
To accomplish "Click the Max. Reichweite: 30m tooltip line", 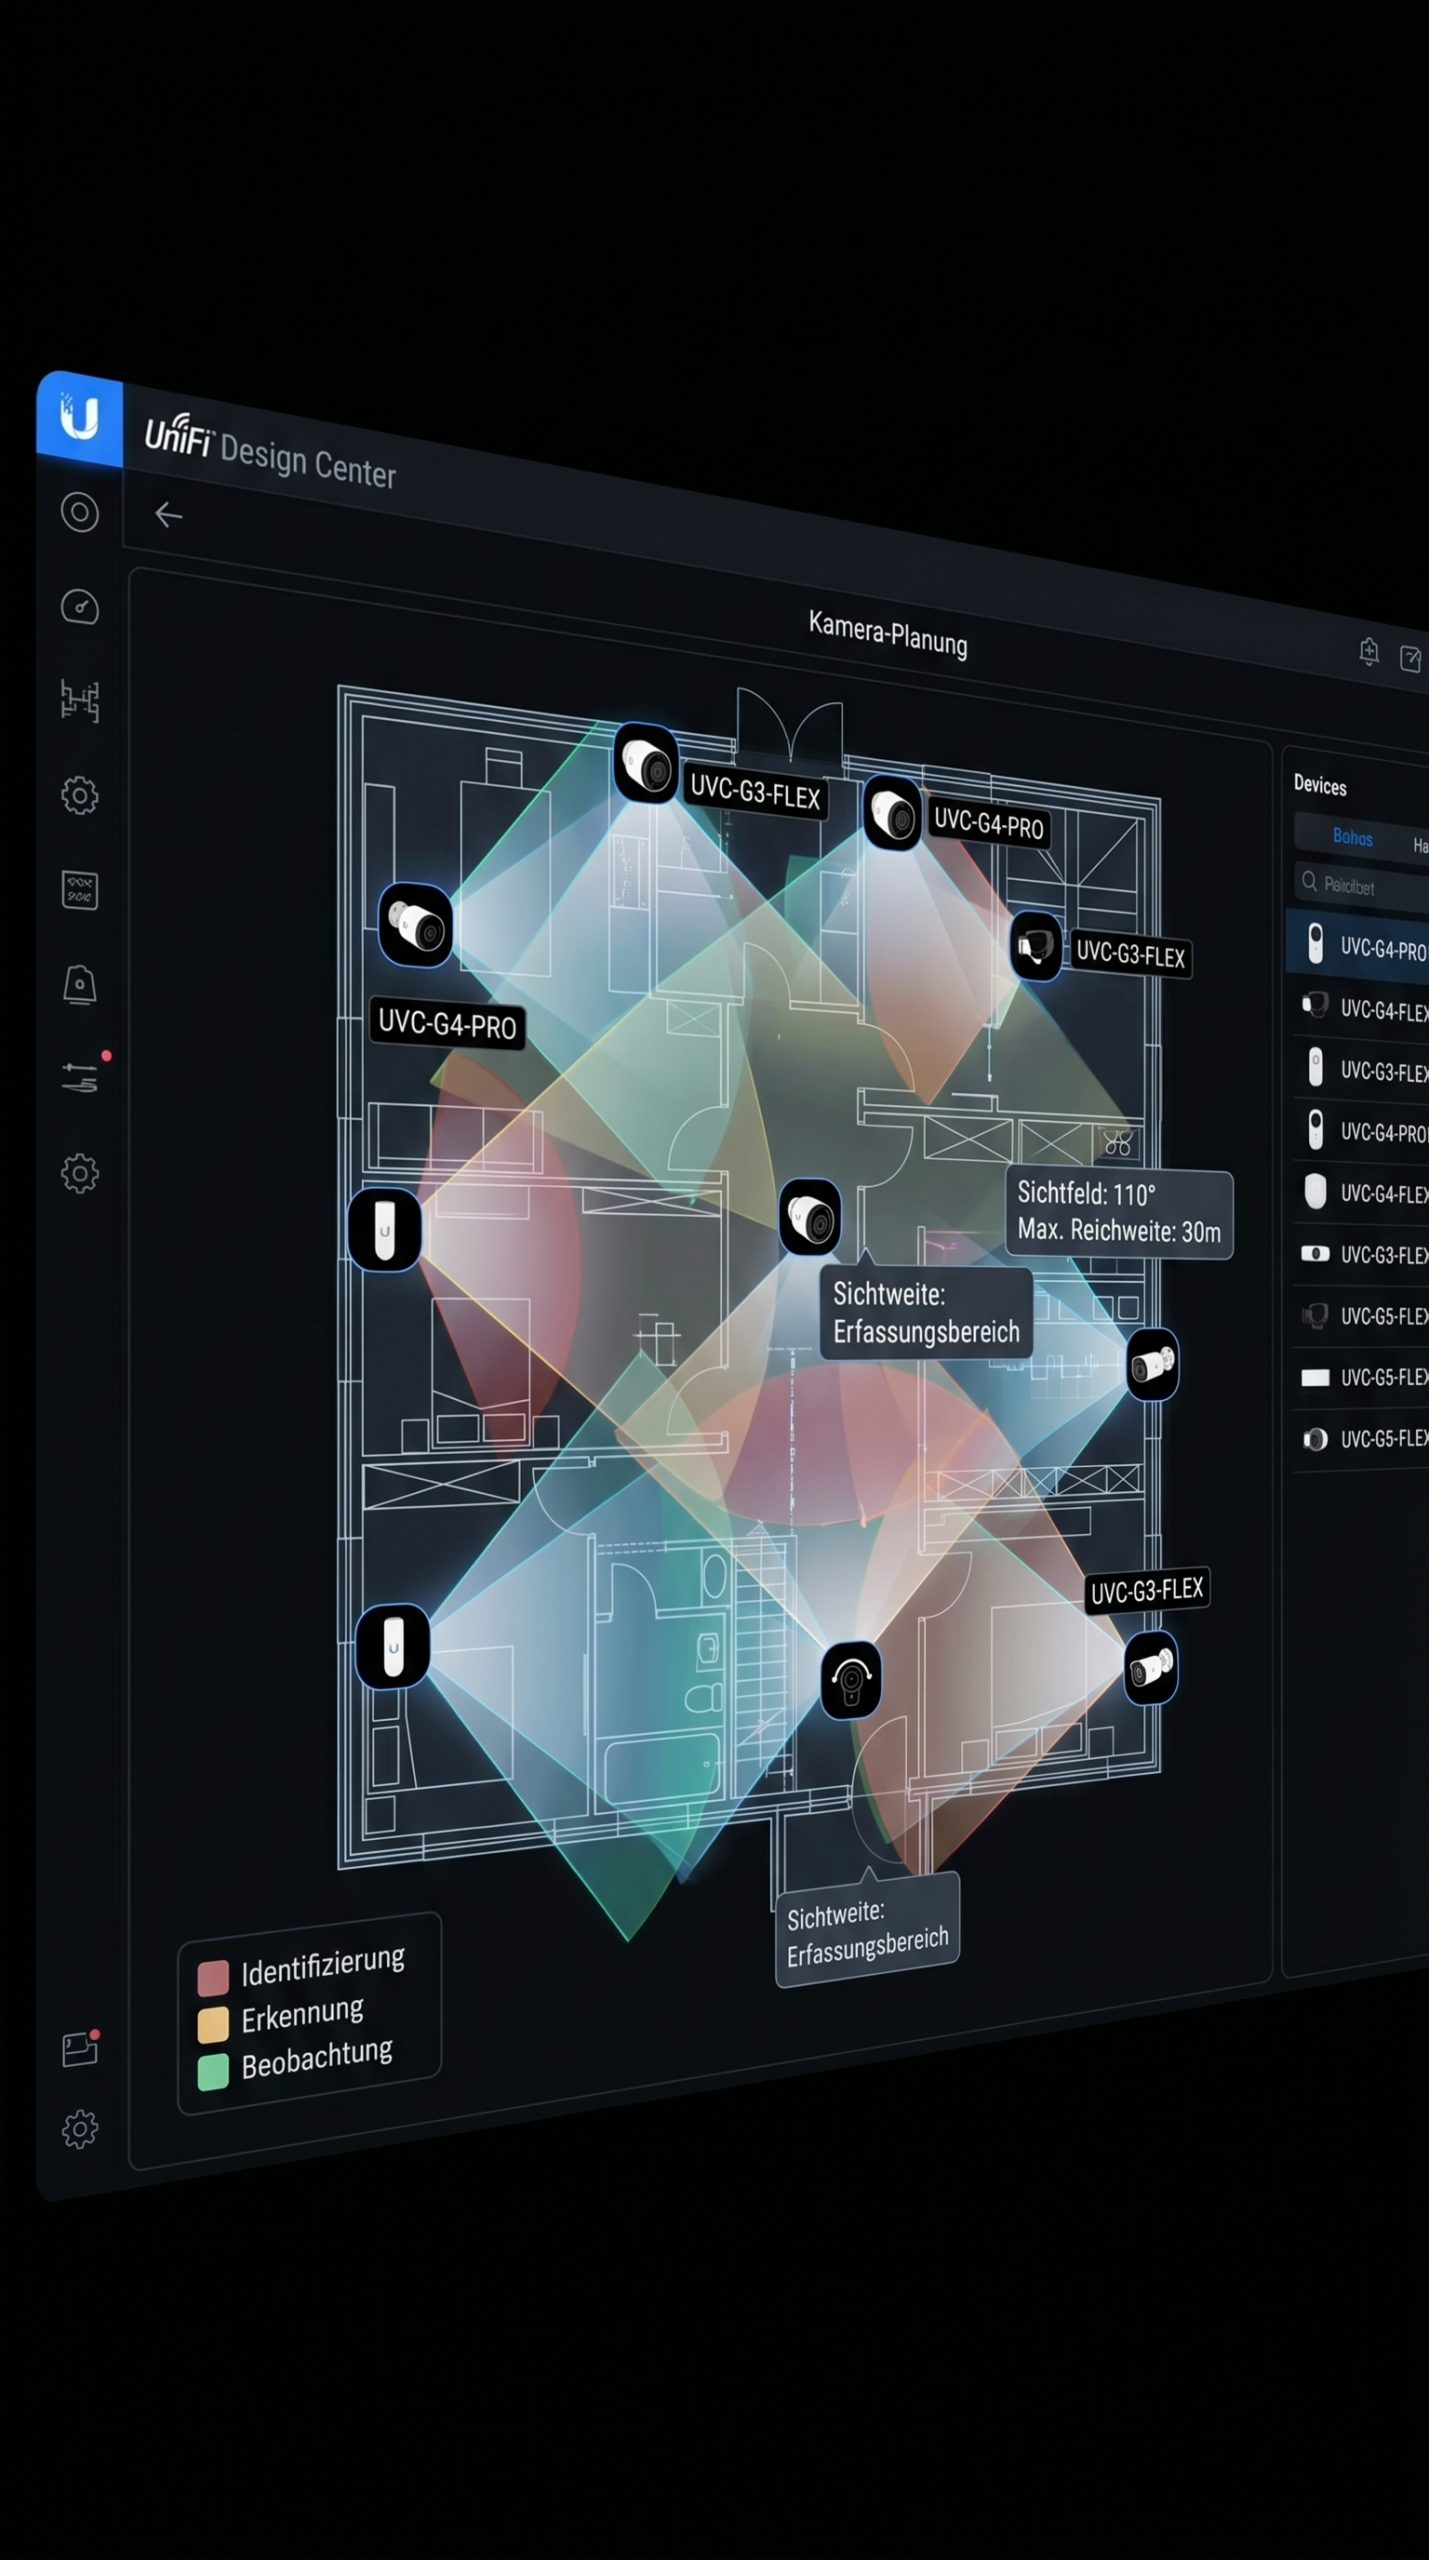I will [1119, 1230].
